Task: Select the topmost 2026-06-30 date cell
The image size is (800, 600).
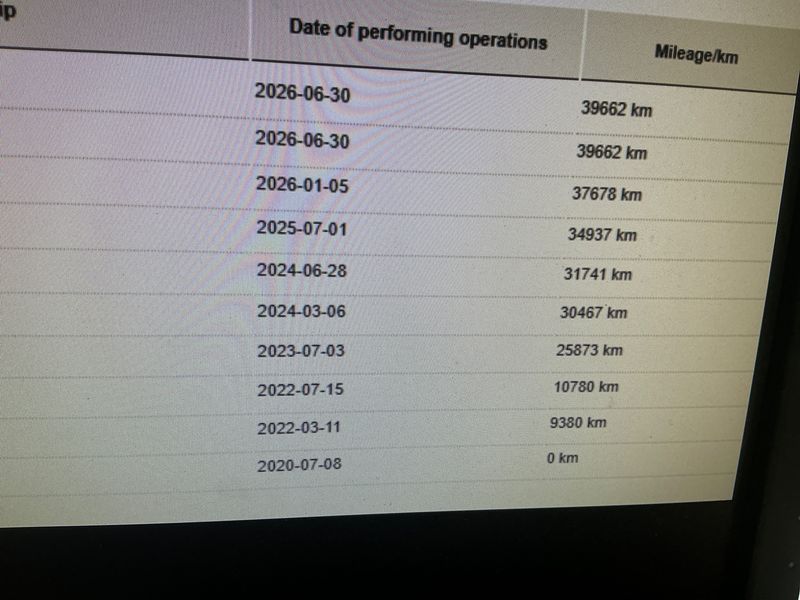Action: pos(303,93)
